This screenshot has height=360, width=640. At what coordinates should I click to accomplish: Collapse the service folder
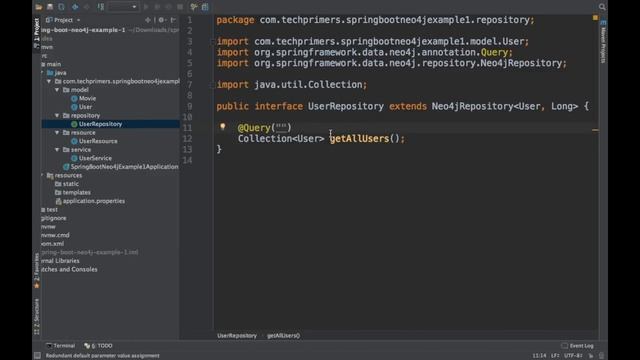(57, 150)
